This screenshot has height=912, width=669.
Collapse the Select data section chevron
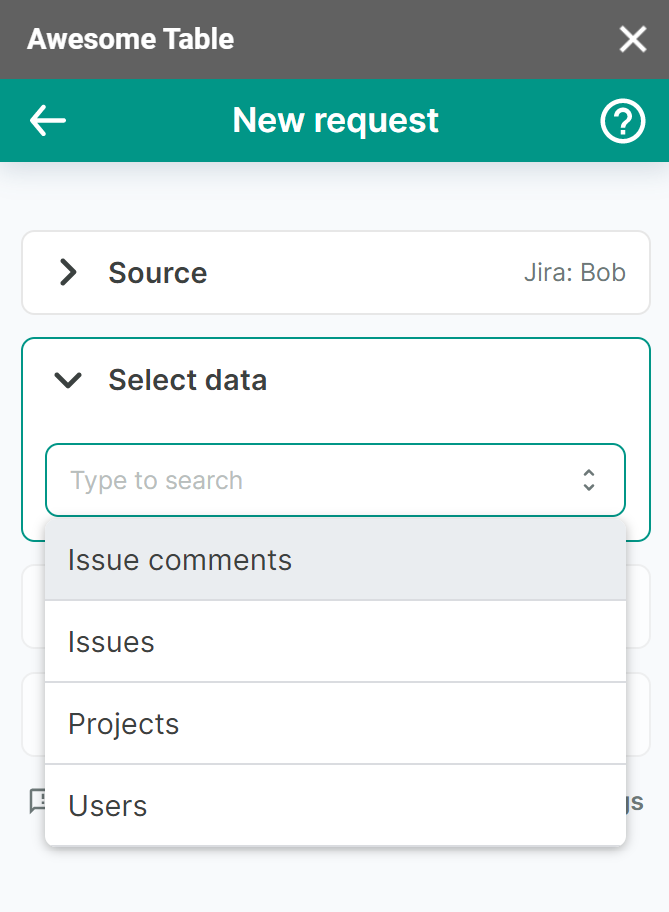point(68,380)
